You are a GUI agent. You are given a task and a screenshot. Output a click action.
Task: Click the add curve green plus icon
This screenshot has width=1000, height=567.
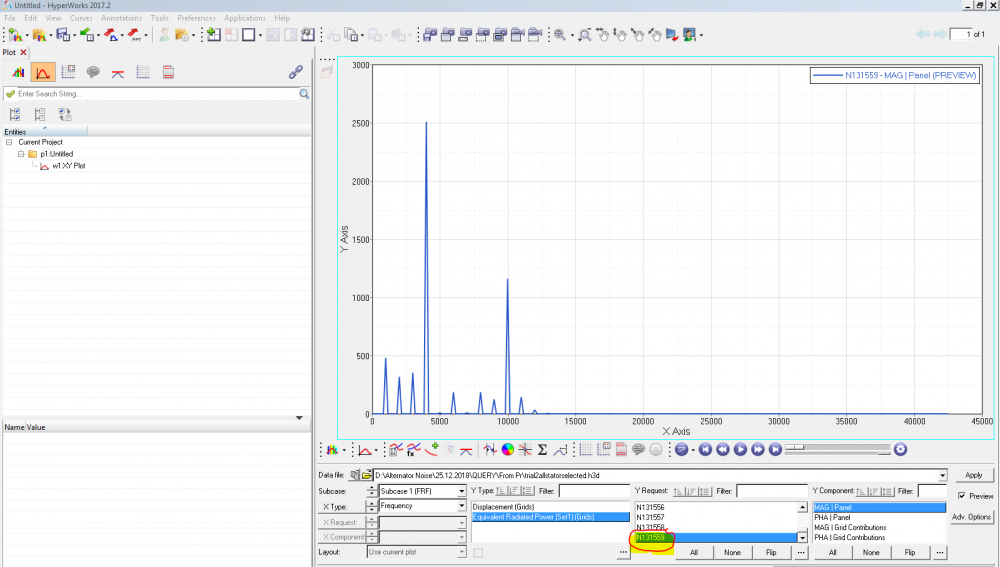[432, 449]
